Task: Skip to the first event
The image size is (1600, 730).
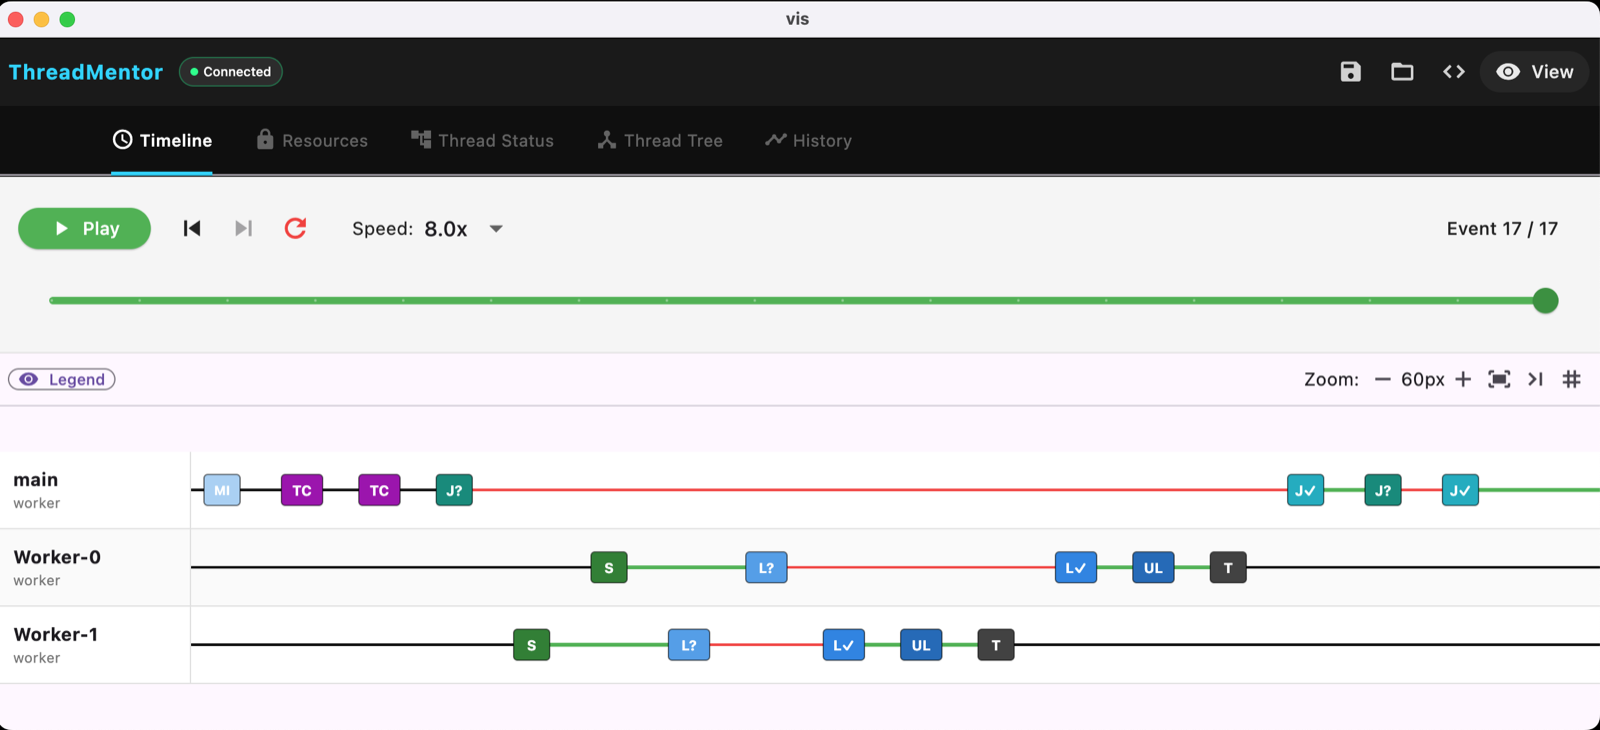Action: coord(192,229)
